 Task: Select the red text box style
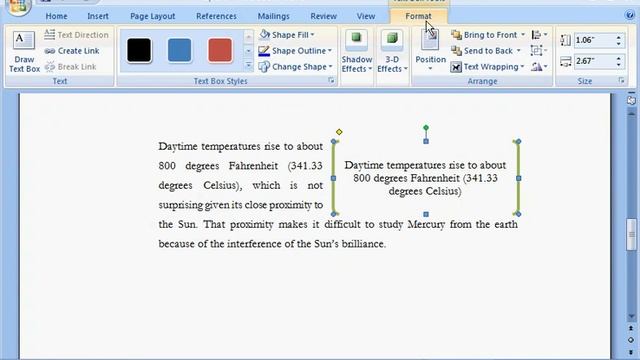tap(220, 50)
